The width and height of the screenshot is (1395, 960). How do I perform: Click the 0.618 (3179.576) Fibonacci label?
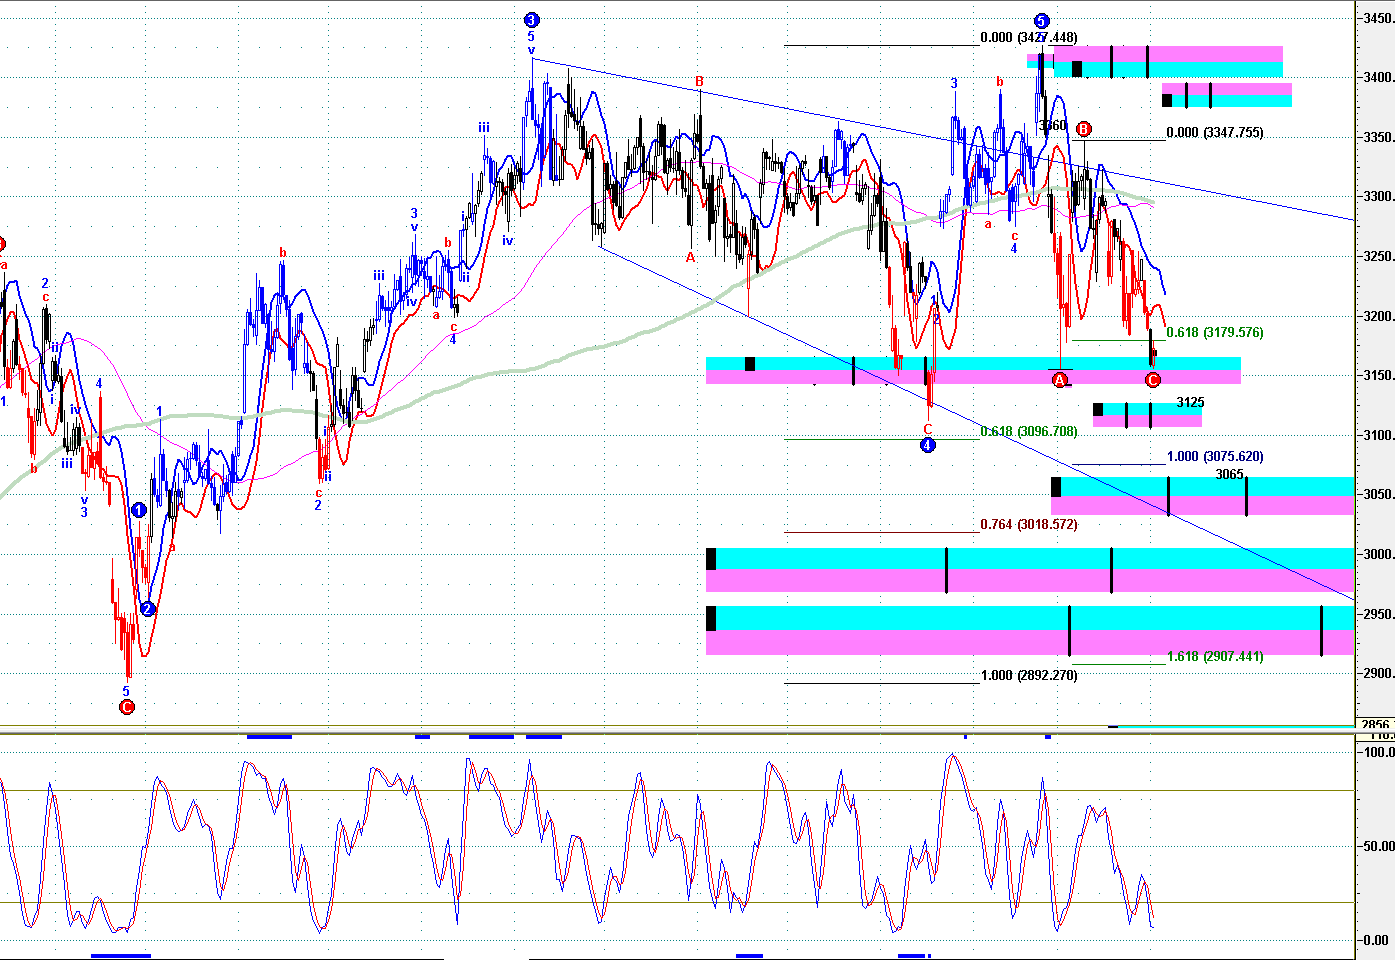click(1214, 333)
